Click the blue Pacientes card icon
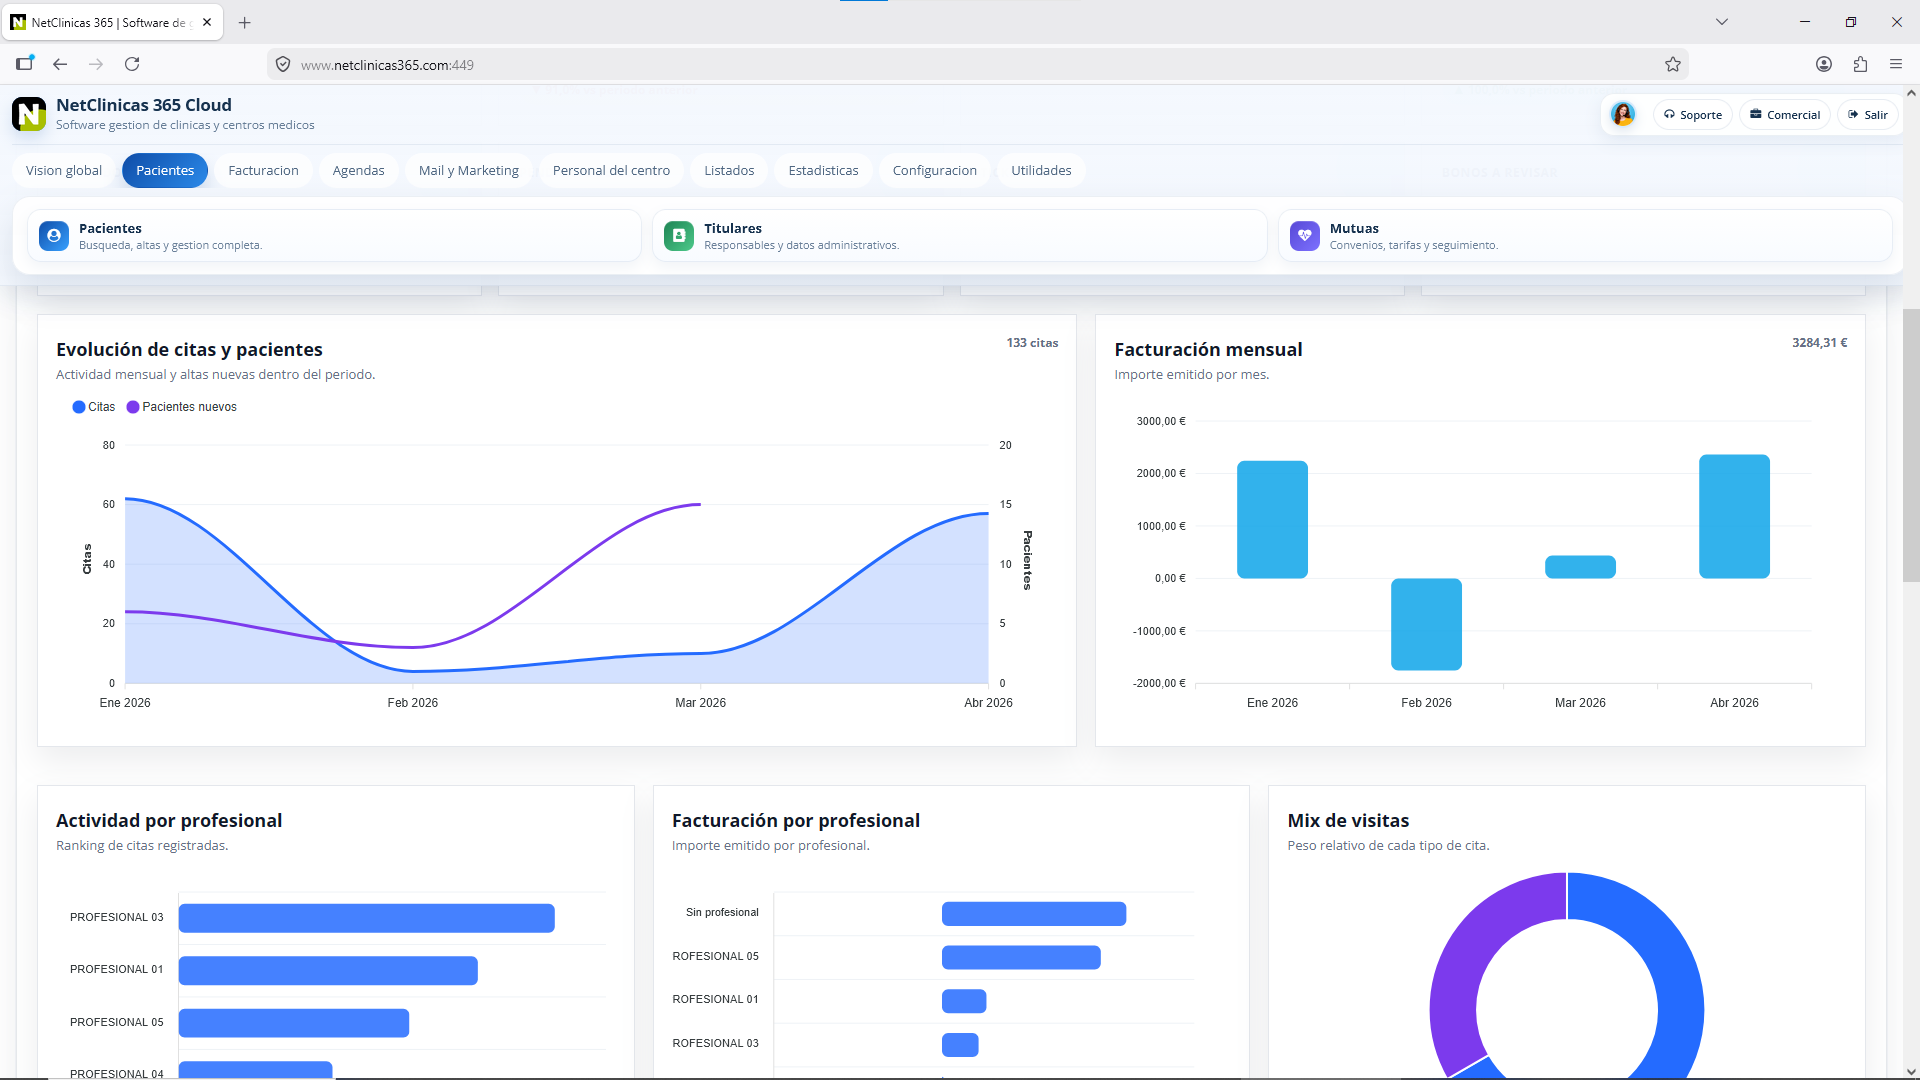The width and height of the screenshot is (1920, 1080). click(x=54, y=236)
